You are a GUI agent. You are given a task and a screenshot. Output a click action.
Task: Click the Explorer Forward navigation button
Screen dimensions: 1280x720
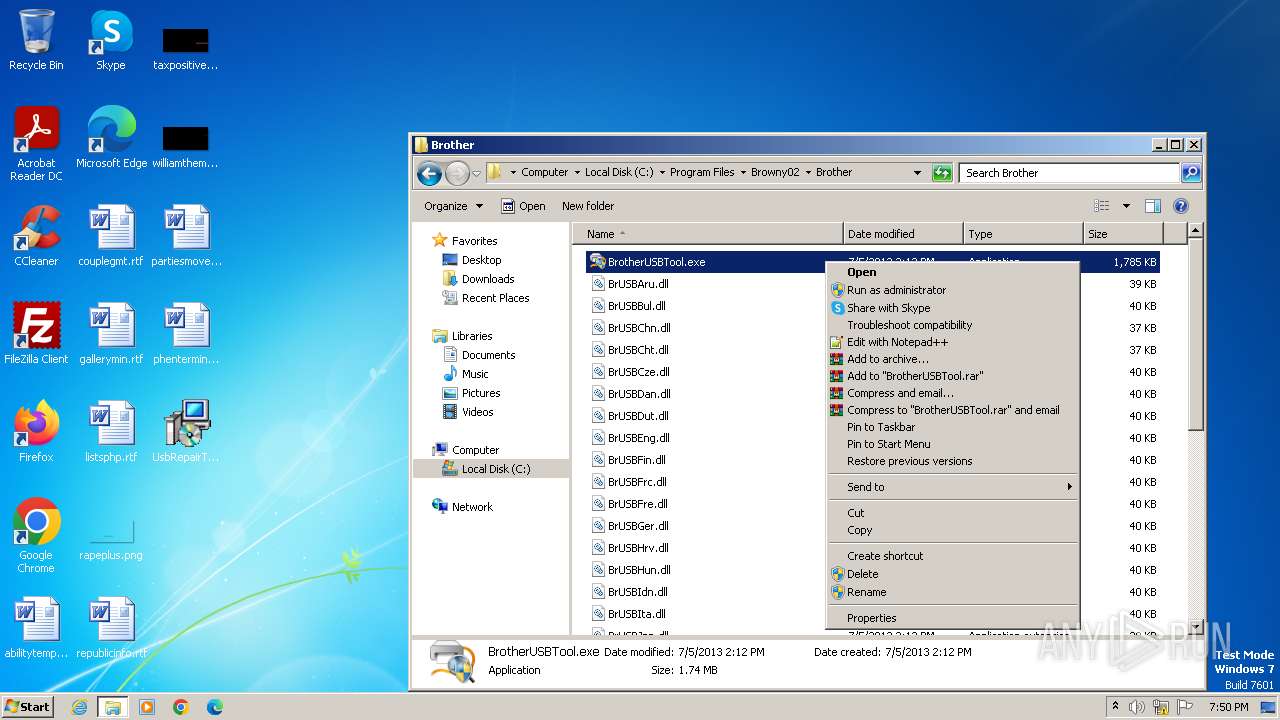point(457,173)
